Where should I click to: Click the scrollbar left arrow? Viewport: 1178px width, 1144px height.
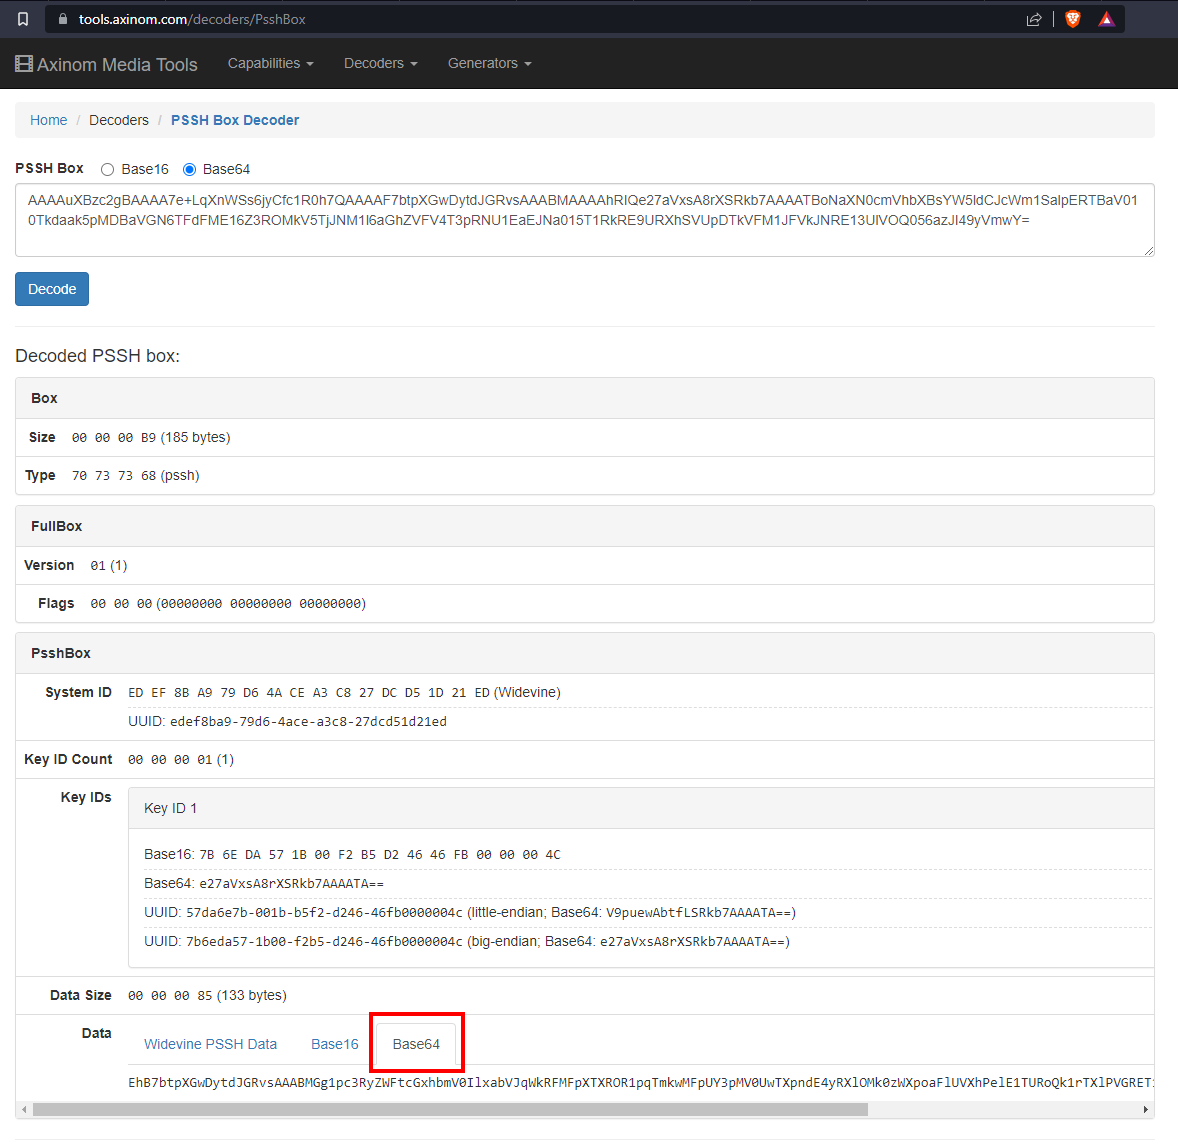click(x=25, y=1109)
